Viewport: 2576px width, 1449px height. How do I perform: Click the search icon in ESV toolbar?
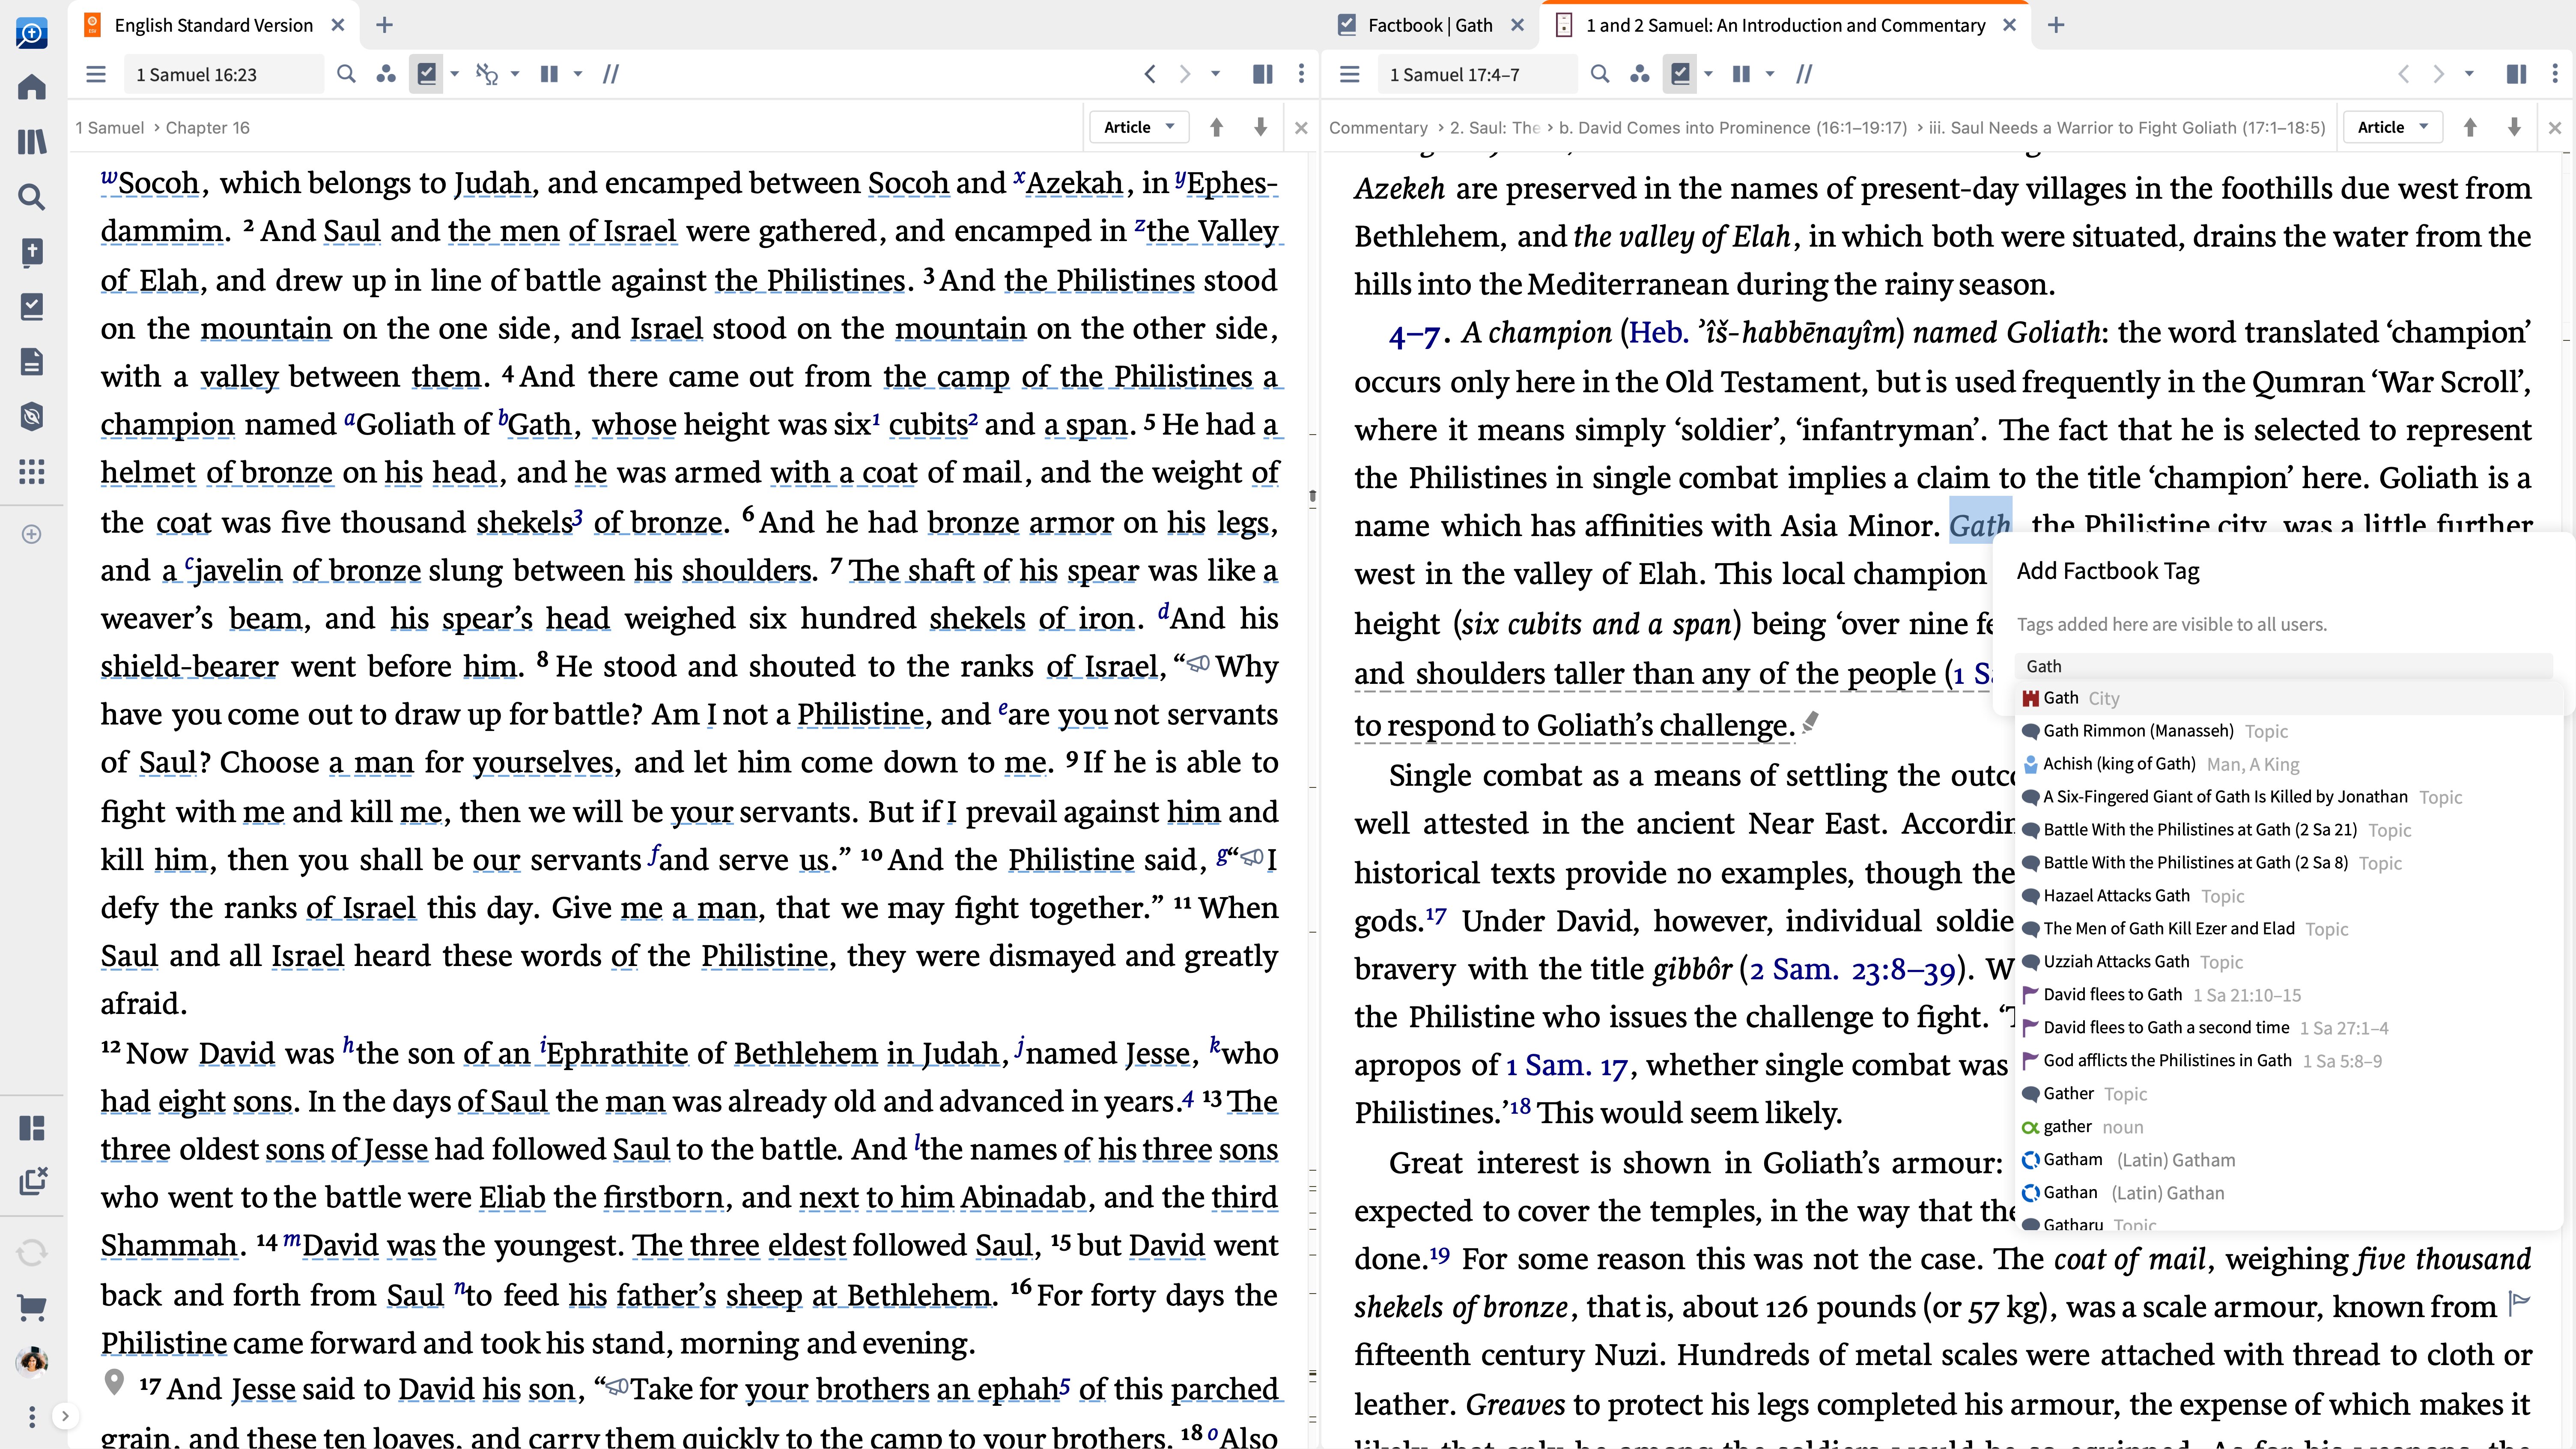[346, 74]
